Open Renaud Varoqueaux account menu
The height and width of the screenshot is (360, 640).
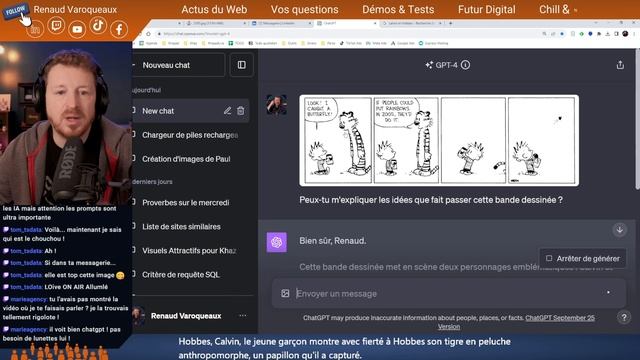186,316
